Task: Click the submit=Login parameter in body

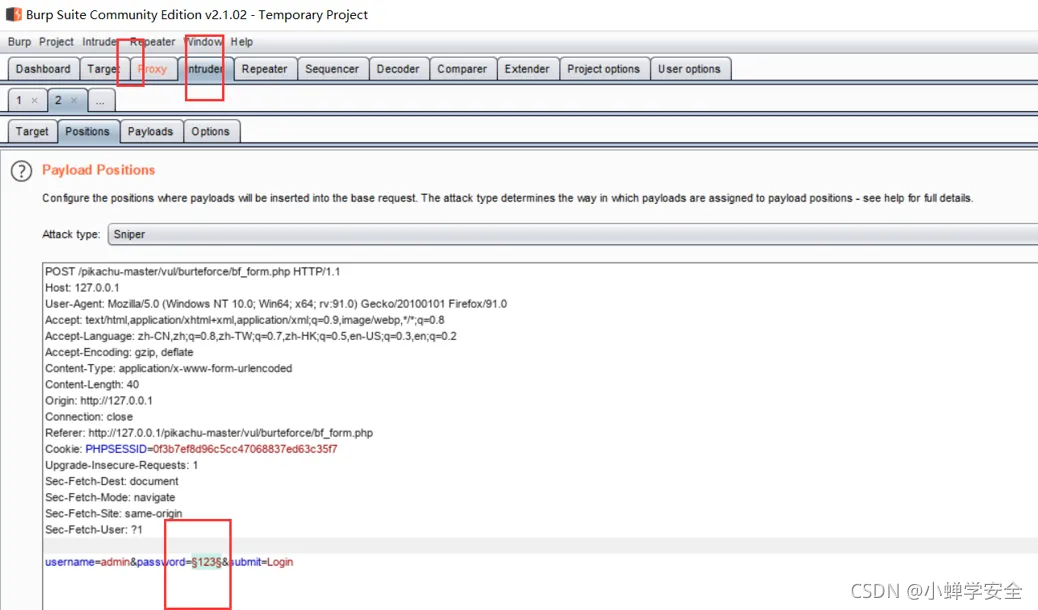Action: 261,562
